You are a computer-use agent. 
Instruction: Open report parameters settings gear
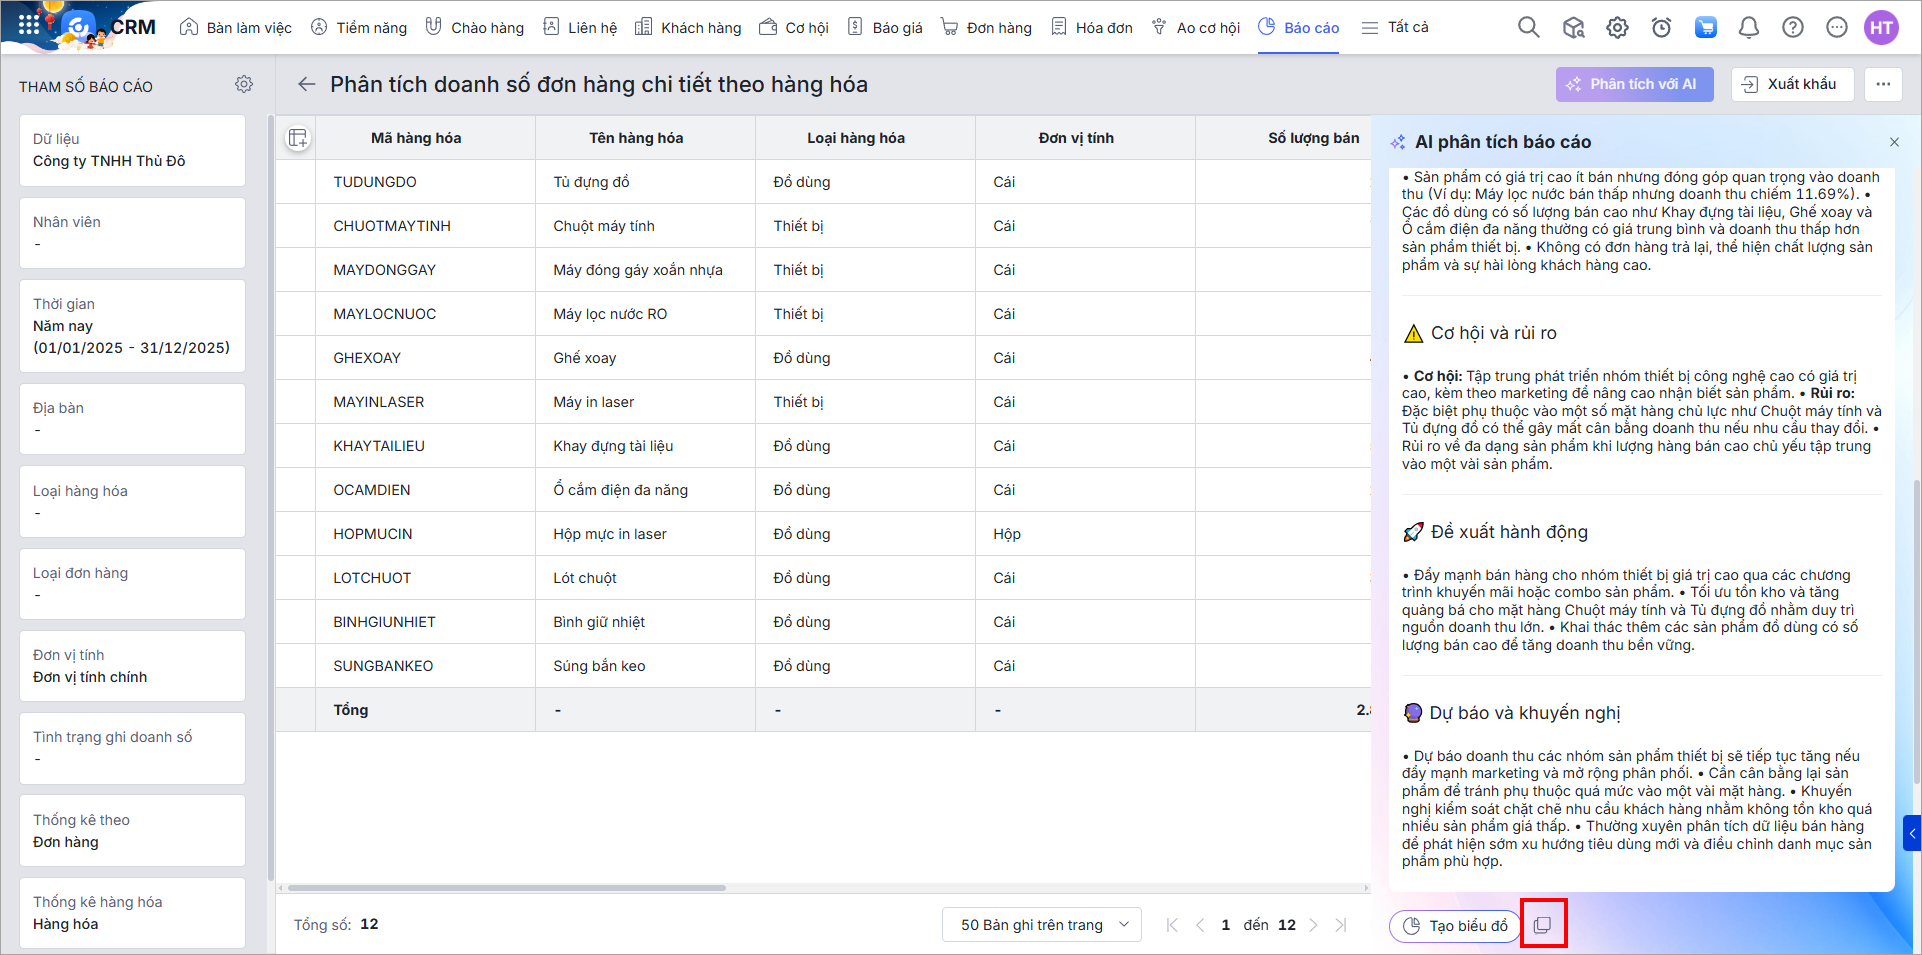pos(244,85)
